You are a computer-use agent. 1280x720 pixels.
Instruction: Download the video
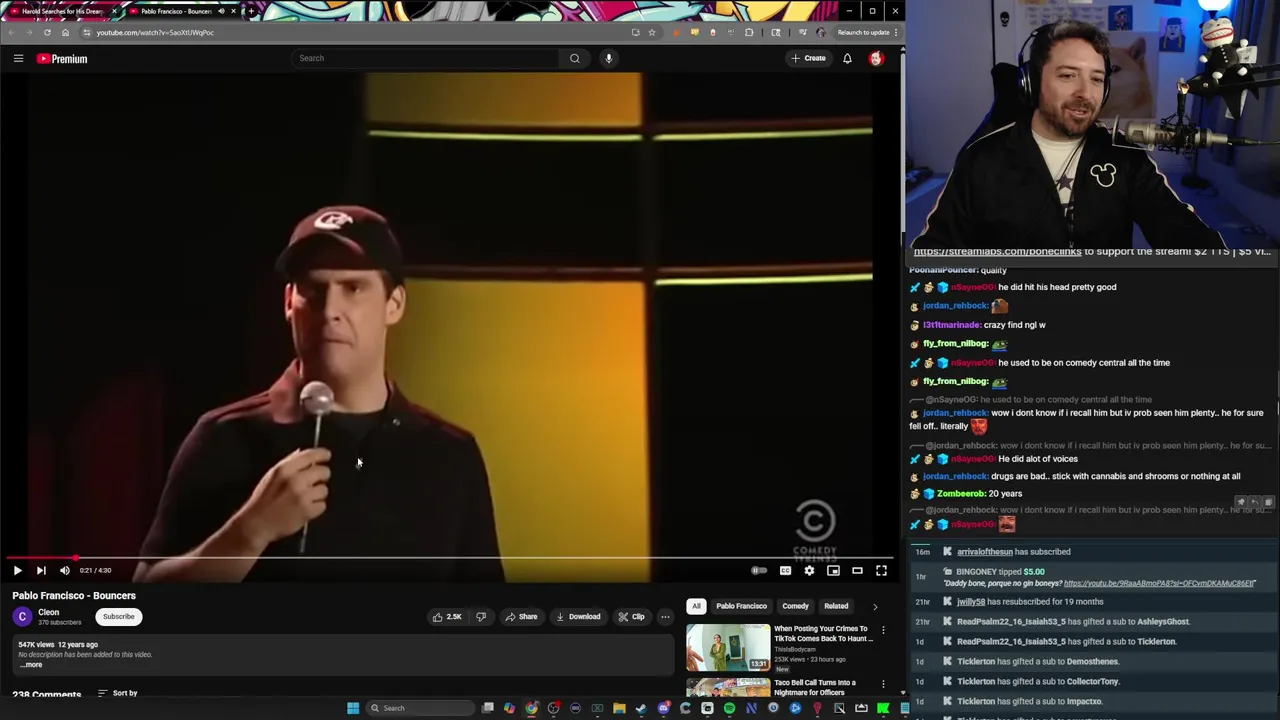point(578,617)
